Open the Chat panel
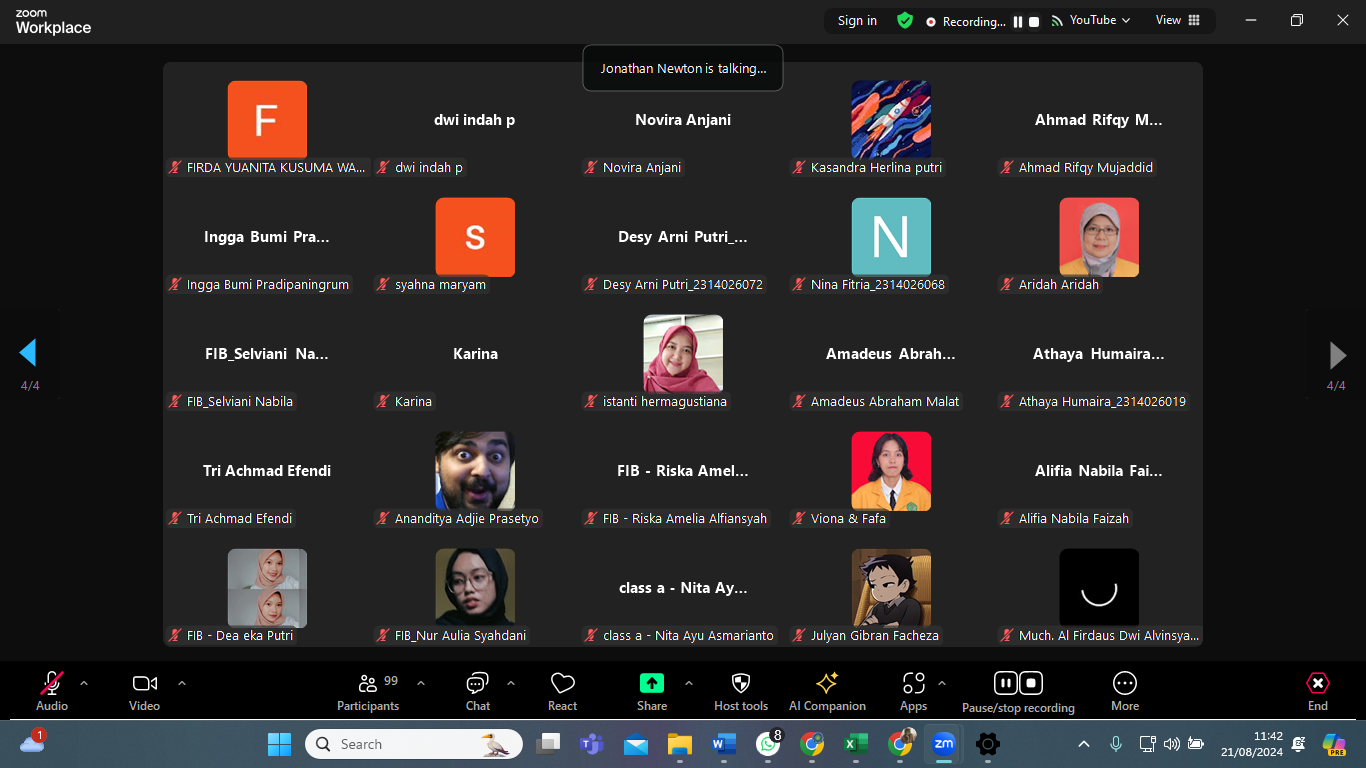This screenshot has width=1366, height=768. pyautogui.click(x=477, y=691)
